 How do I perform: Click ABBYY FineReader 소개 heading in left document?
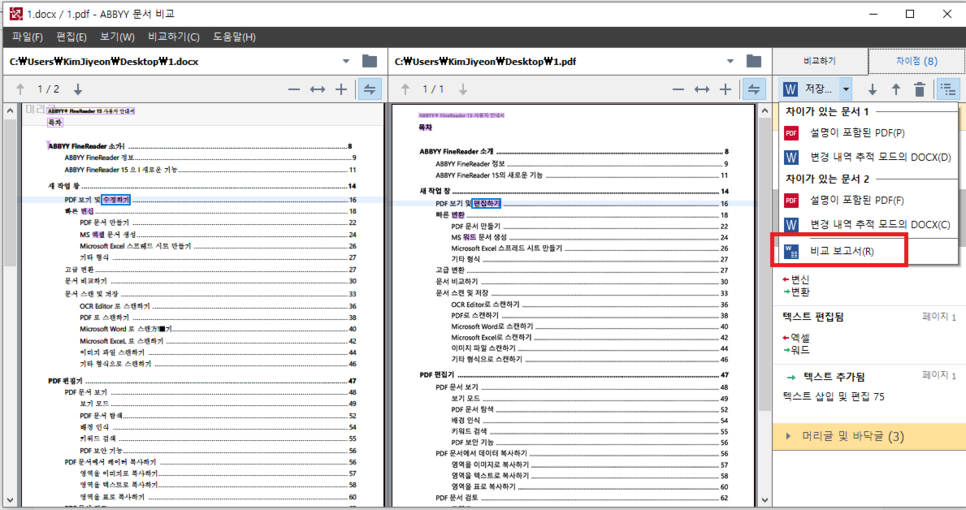pyautogui.click(x=86, y=147)
